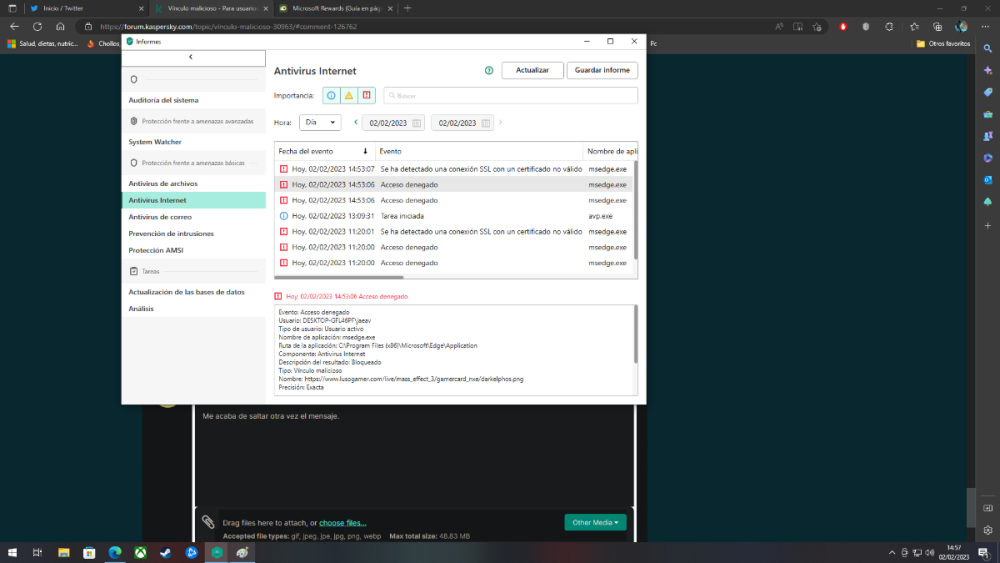The width and height of the screenshot is (1000, 563).
Task: Click the paperclip attachment icon
Action: [209, 522]
